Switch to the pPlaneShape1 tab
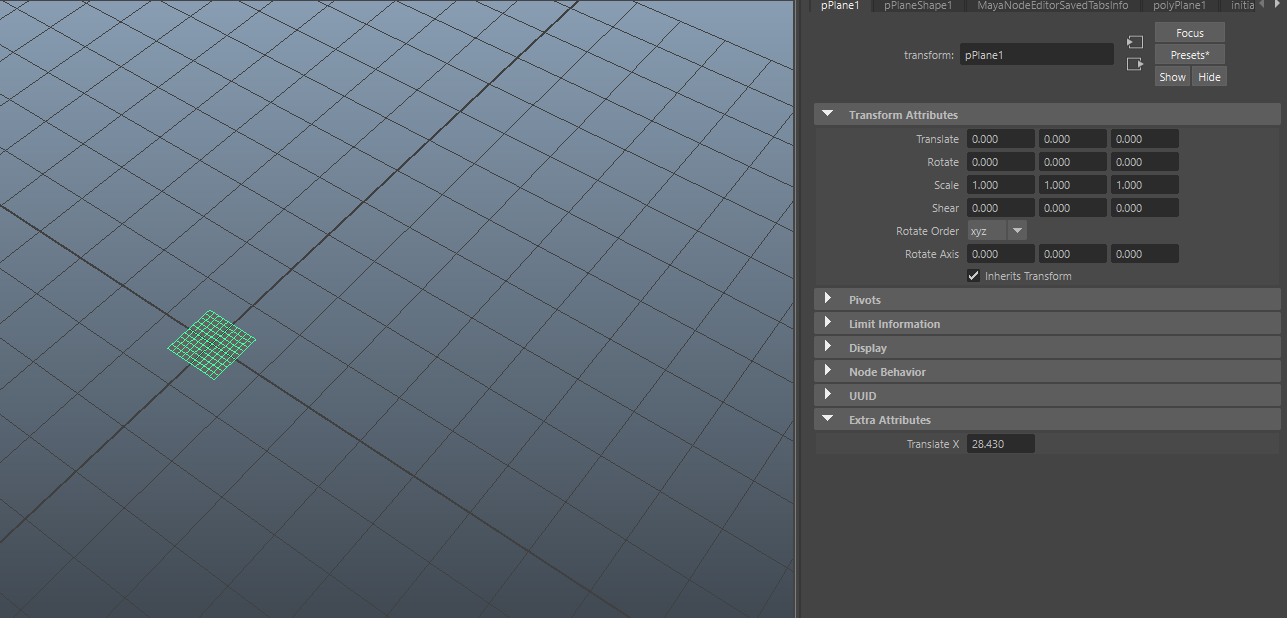This screenshot has width=1287, height=618. point(918,6)
